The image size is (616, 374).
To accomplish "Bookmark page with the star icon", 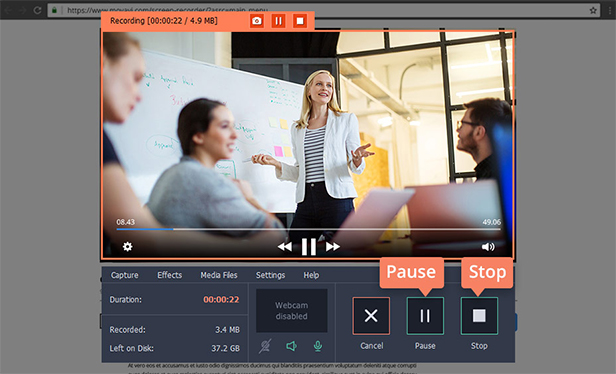I will [593, 11].
